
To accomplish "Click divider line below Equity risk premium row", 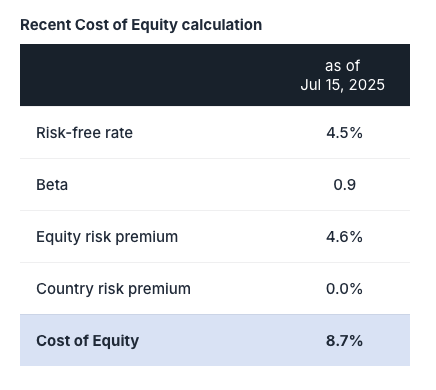I will pyautogui.click(x=215, y=262).
